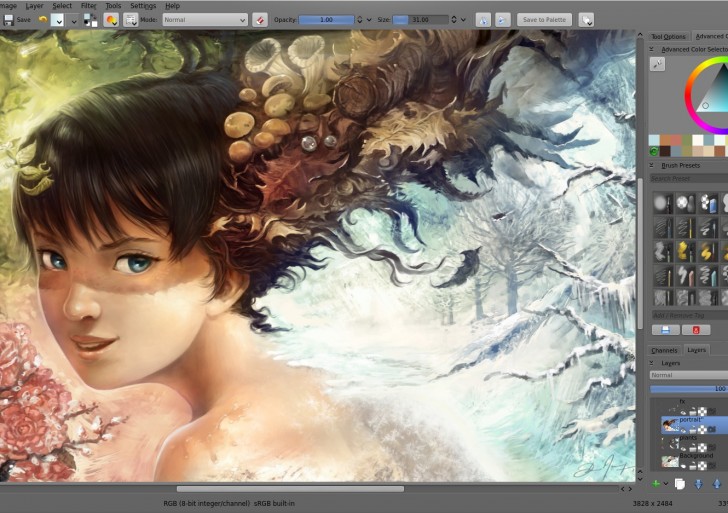Open the blending Mode dropdown
The height and width of the screenshot is (513, 728).
coord(204,19)
